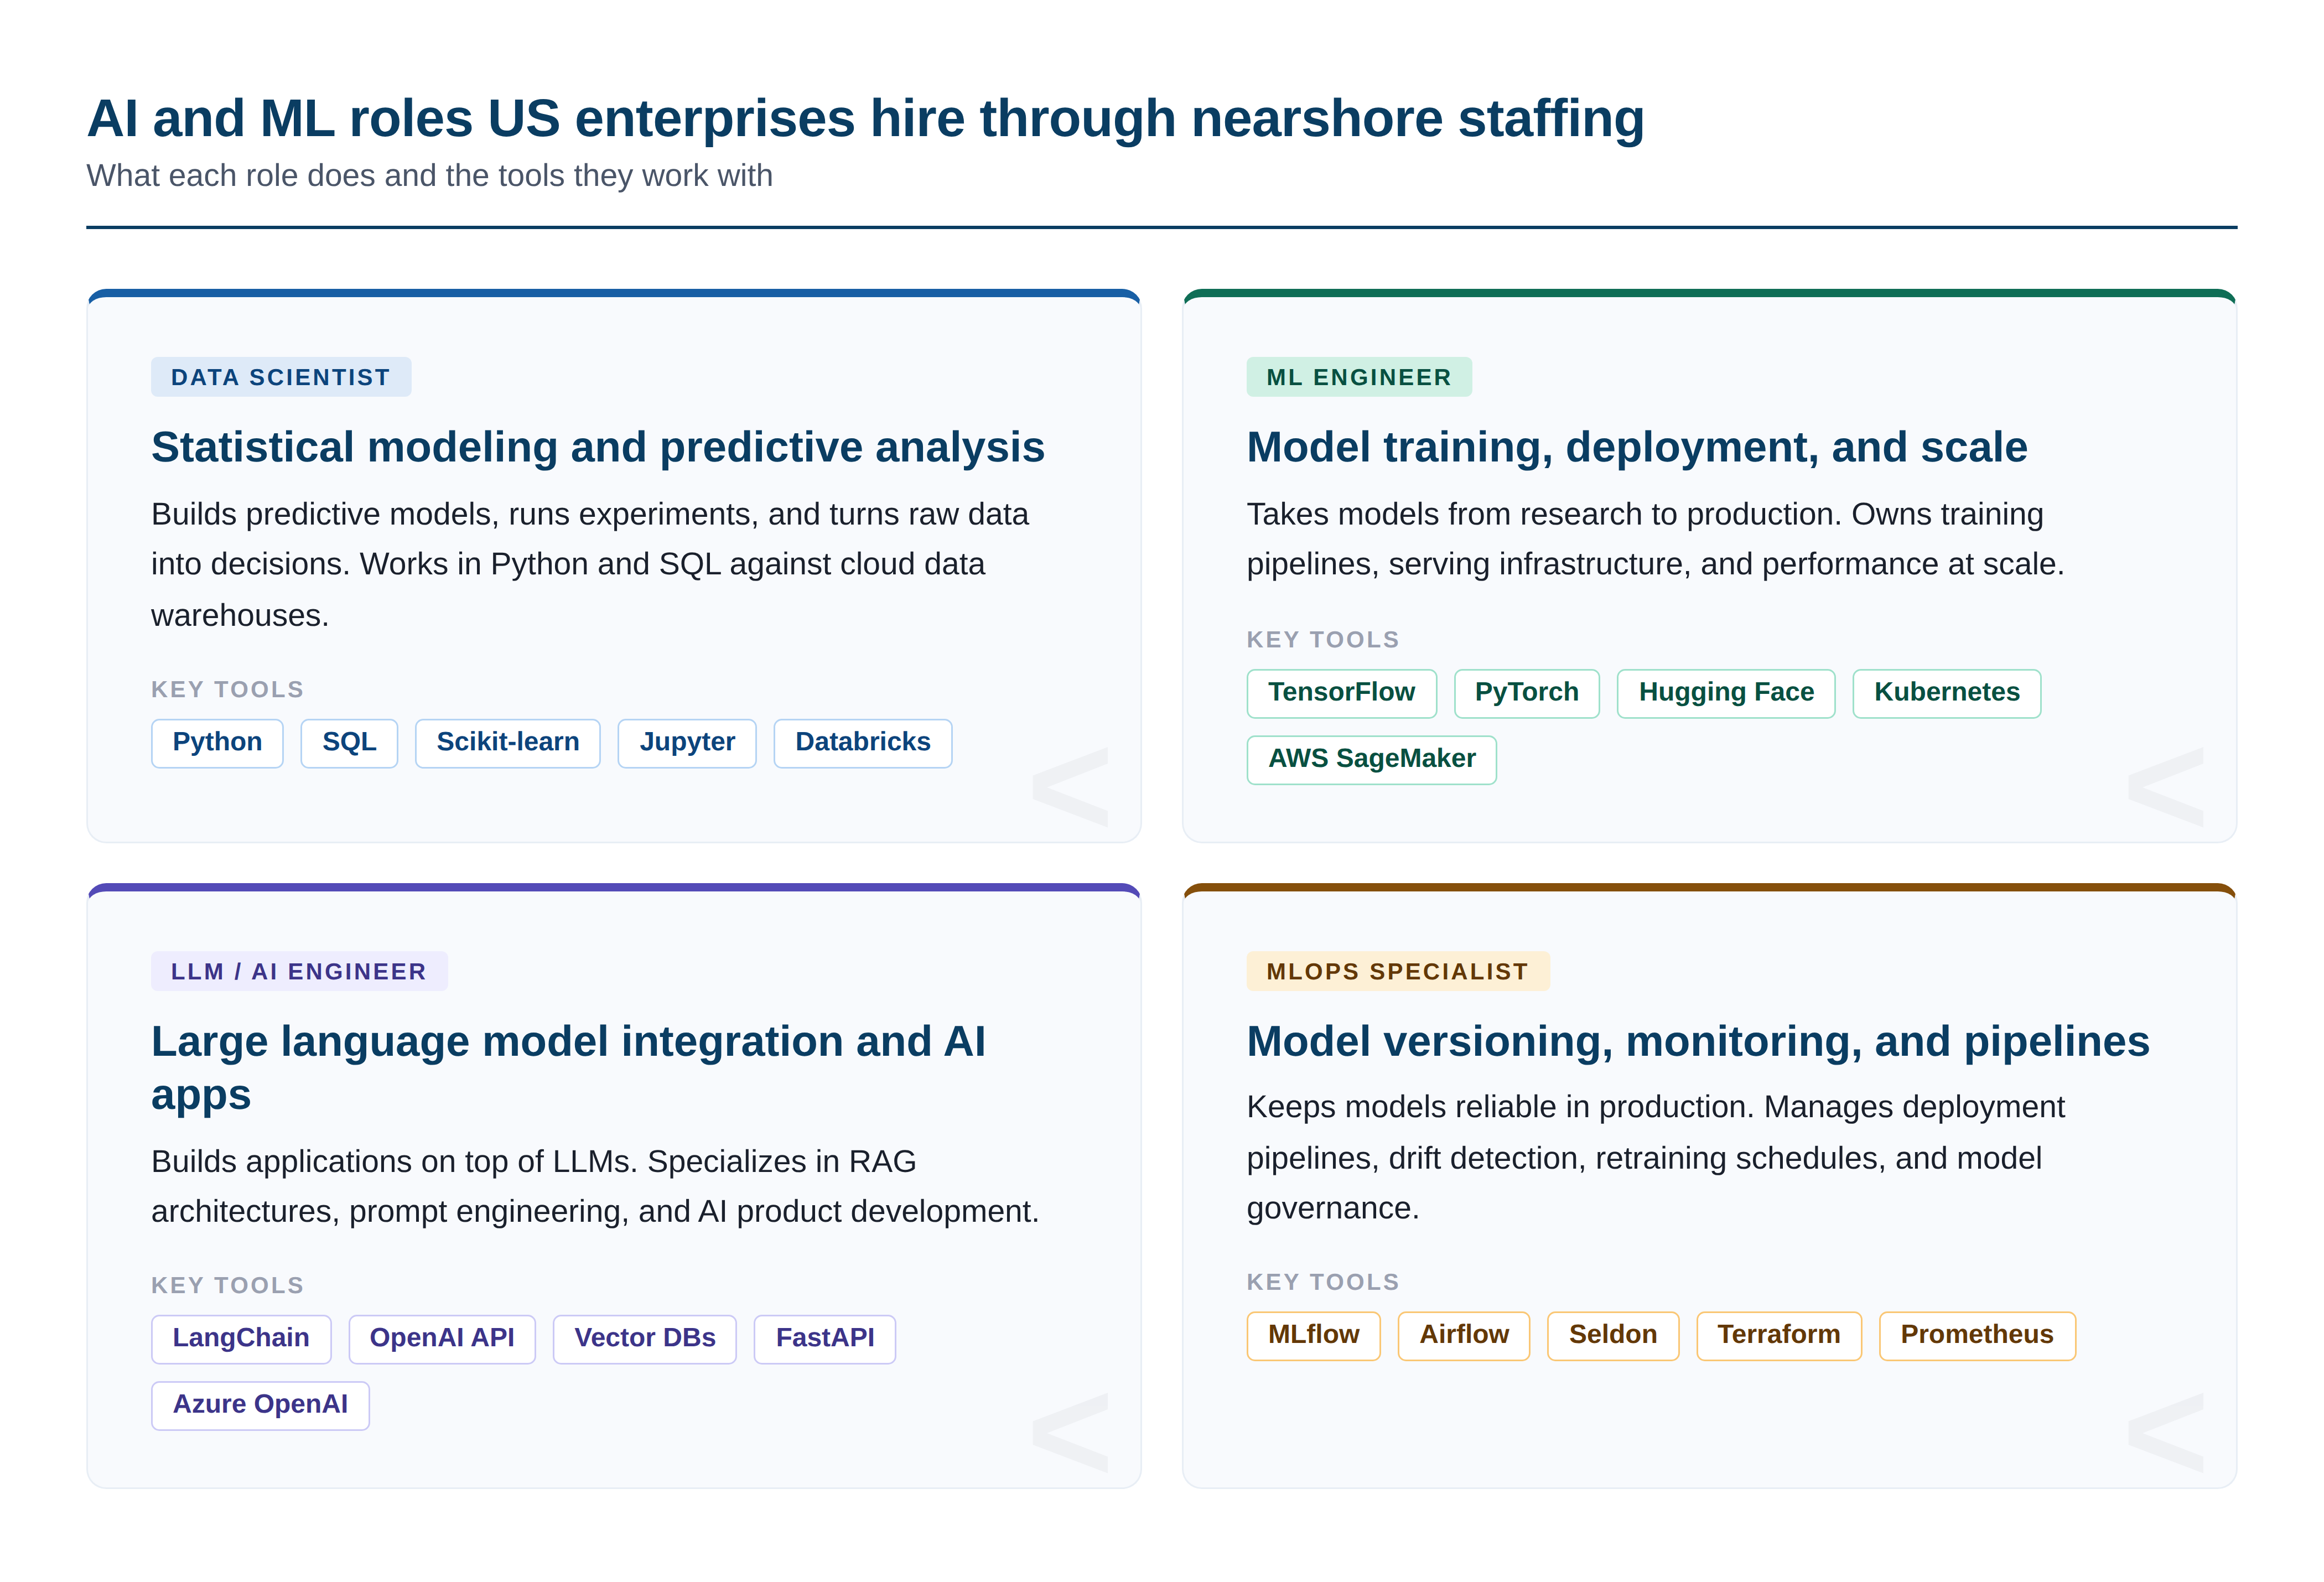2324x1582 pixels.
Task: Click the chevron in LLM Engineer card
Action: pos(1070,1432)
